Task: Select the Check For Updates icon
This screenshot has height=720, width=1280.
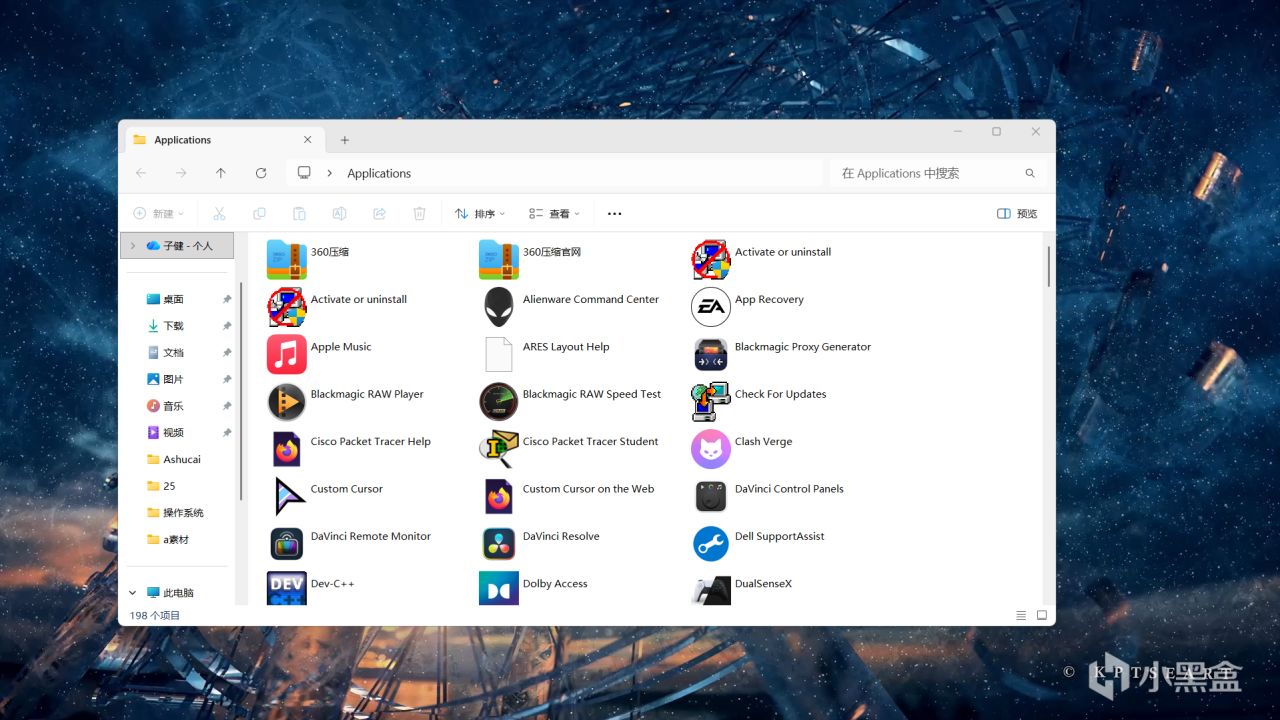Action: [711, 401]
